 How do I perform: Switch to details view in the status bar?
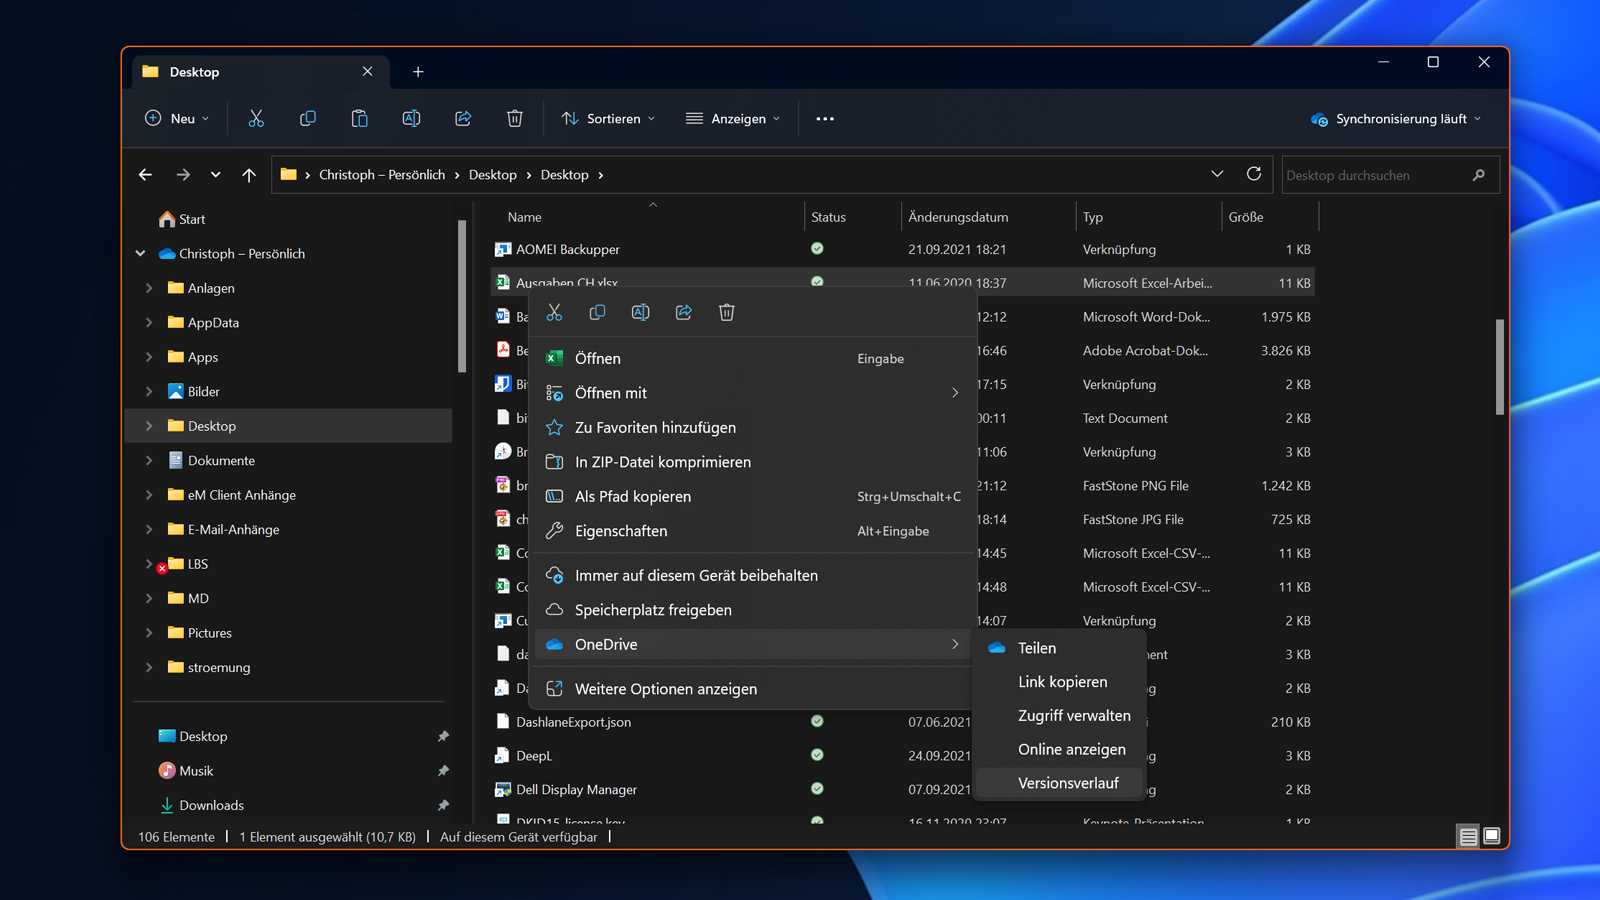coord(1467,837)
